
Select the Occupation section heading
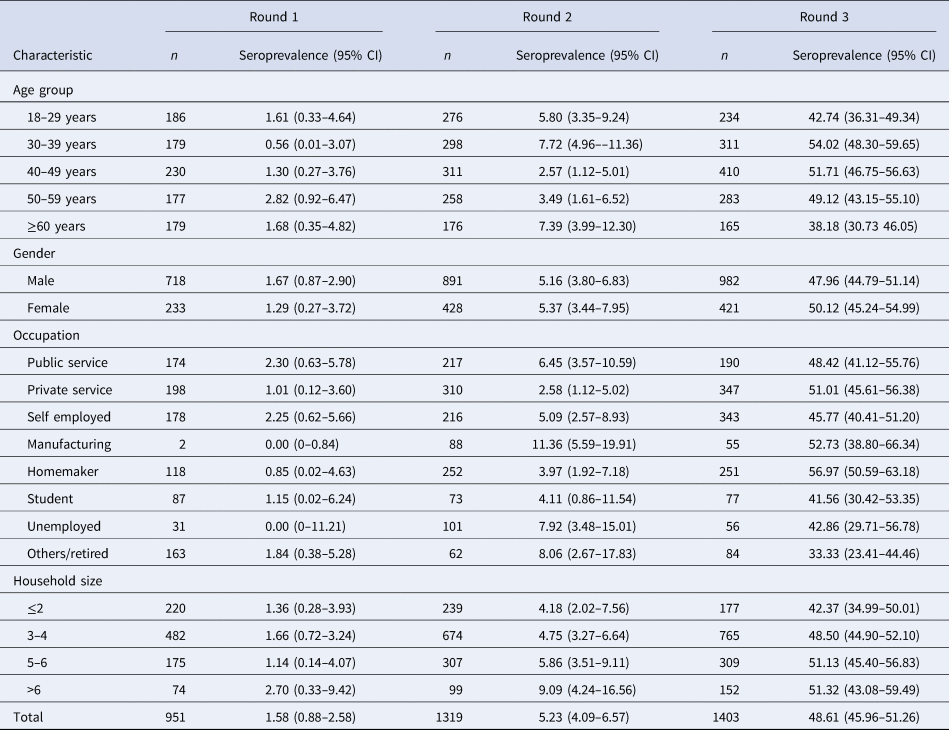pos(46,337)
